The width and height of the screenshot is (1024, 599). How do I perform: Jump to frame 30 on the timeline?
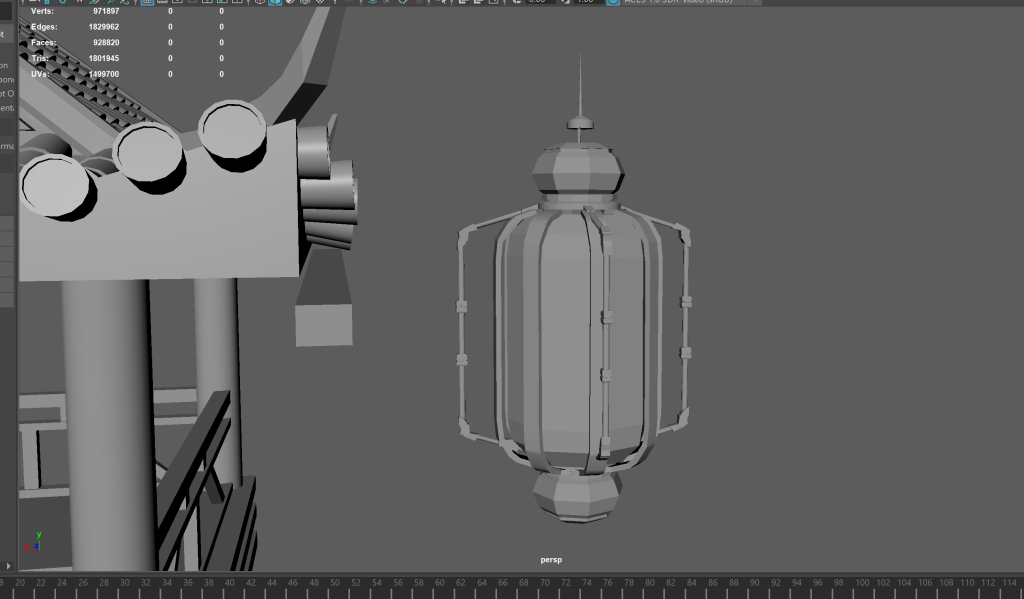tap(125, 583)
